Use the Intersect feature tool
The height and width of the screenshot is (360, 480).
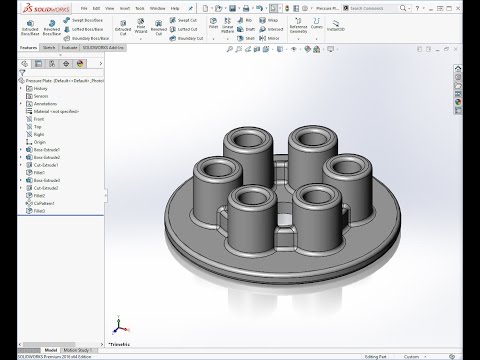click(x=271, y=29)
